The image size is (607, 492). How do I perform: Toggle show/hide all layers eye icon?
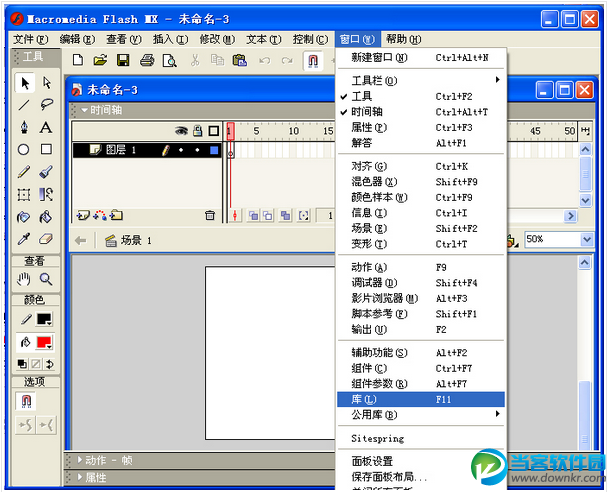(181, 131)
